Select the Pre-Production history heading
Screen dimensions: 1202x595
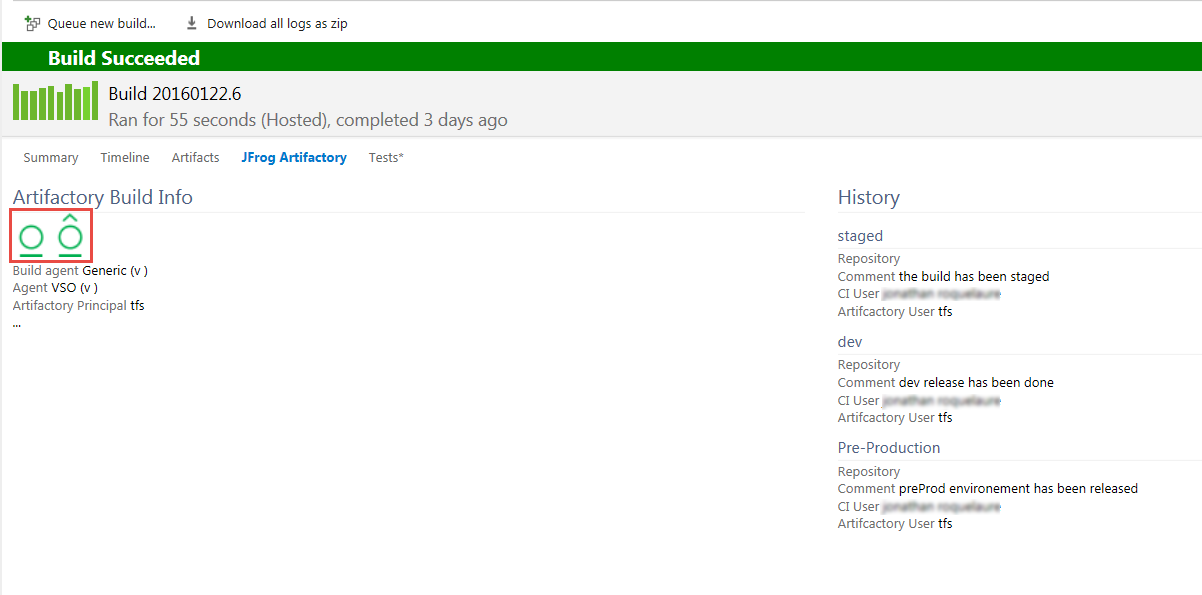(889, 448)
